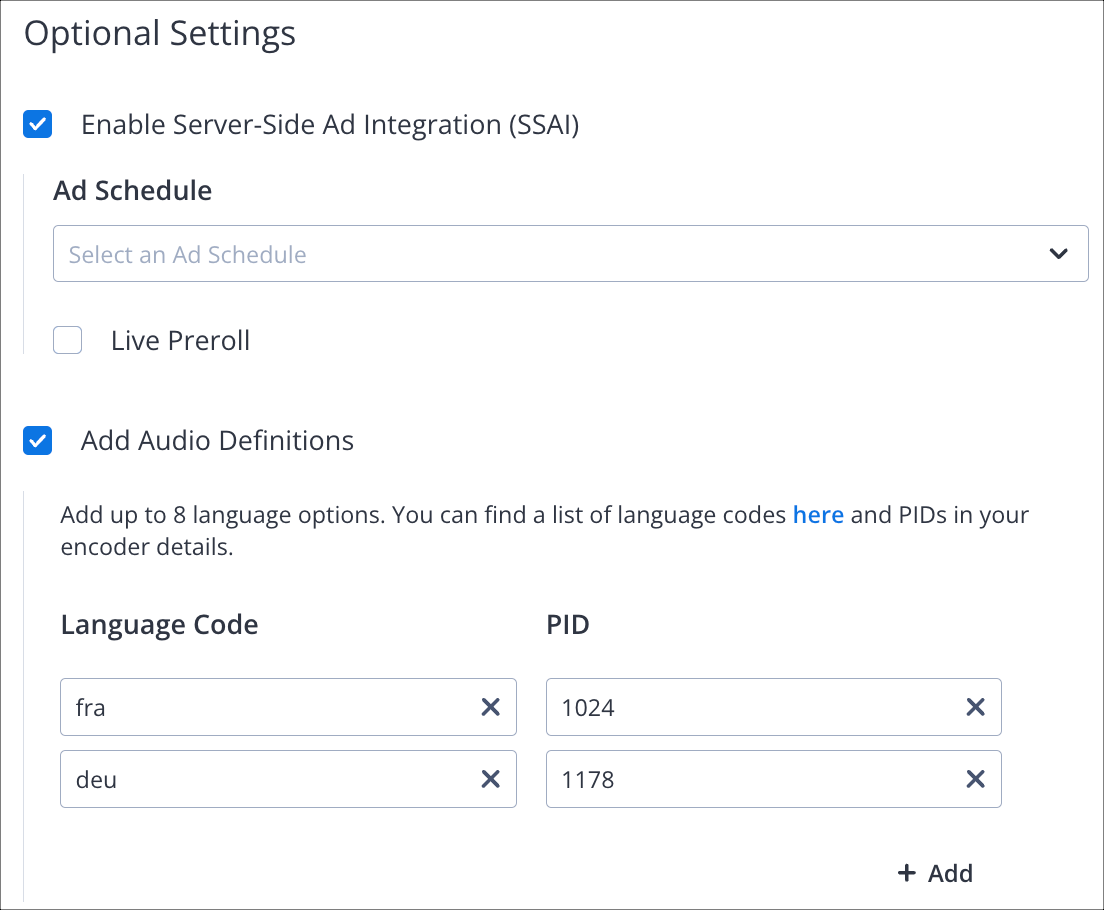The image size is (1104, 910).
Task: Click the chevron arrow in Ad Schedule field
Action: pos(1059,254)
